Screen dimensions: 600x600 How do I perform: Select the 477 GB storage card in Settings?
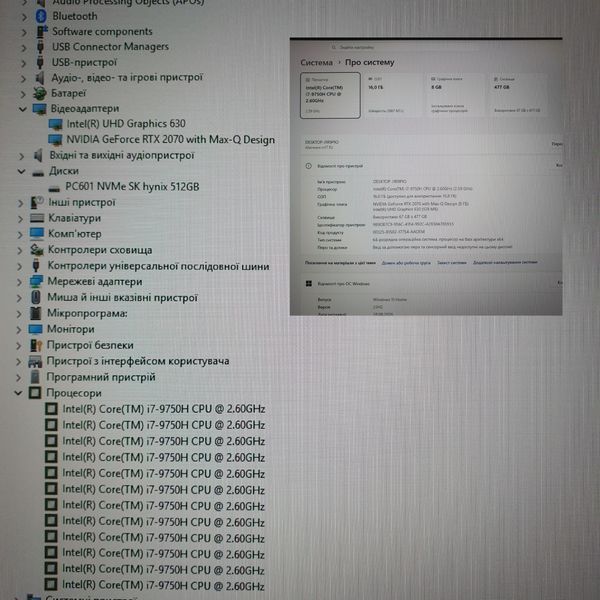(517, 95)
